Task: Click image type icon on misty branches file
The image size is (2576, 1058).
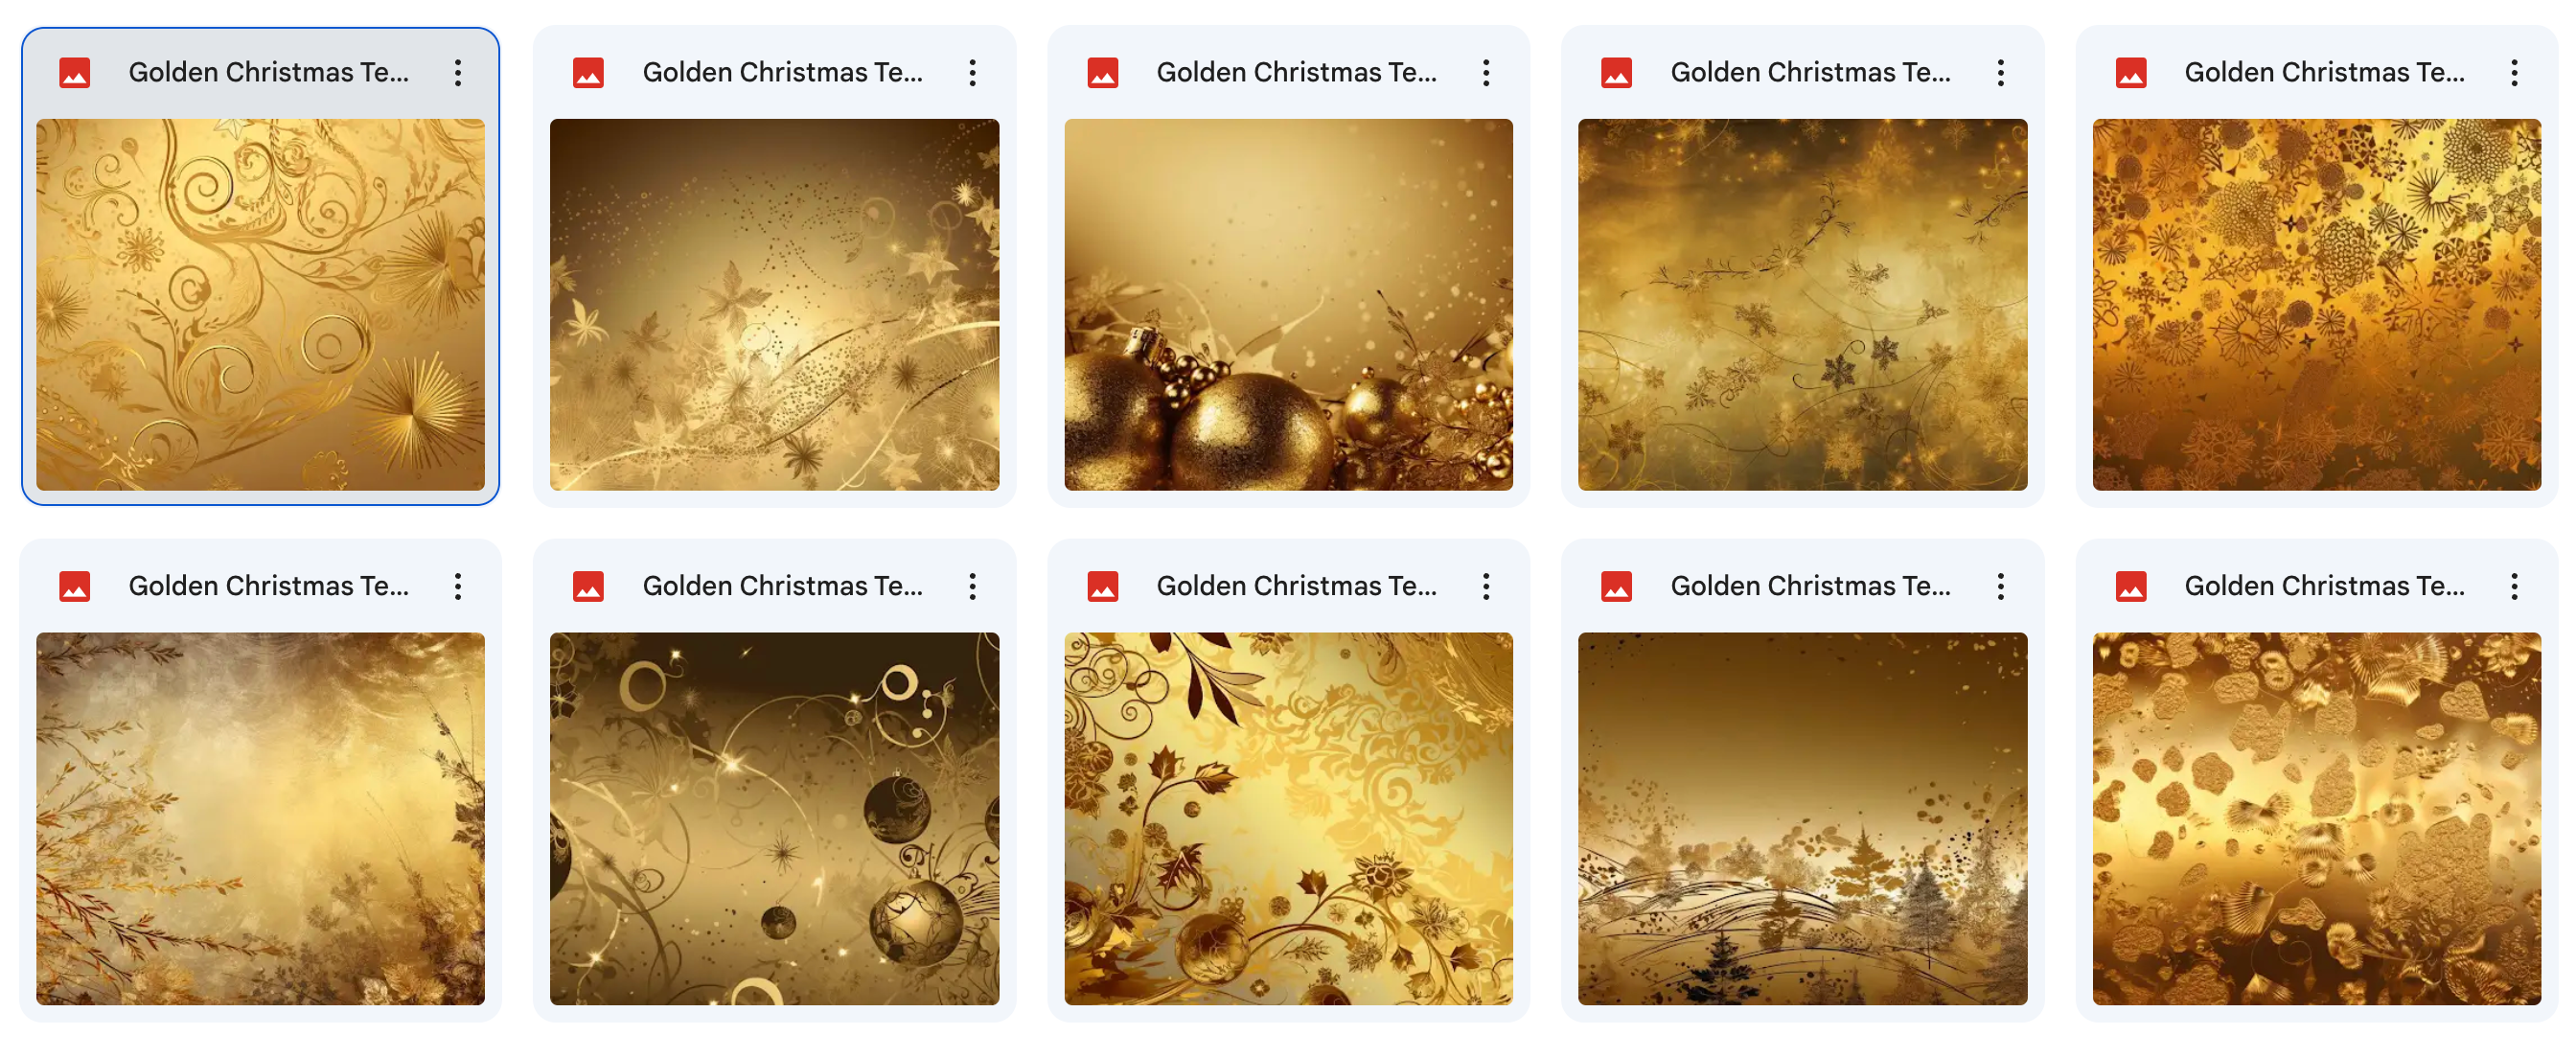Action: point(75,586)
